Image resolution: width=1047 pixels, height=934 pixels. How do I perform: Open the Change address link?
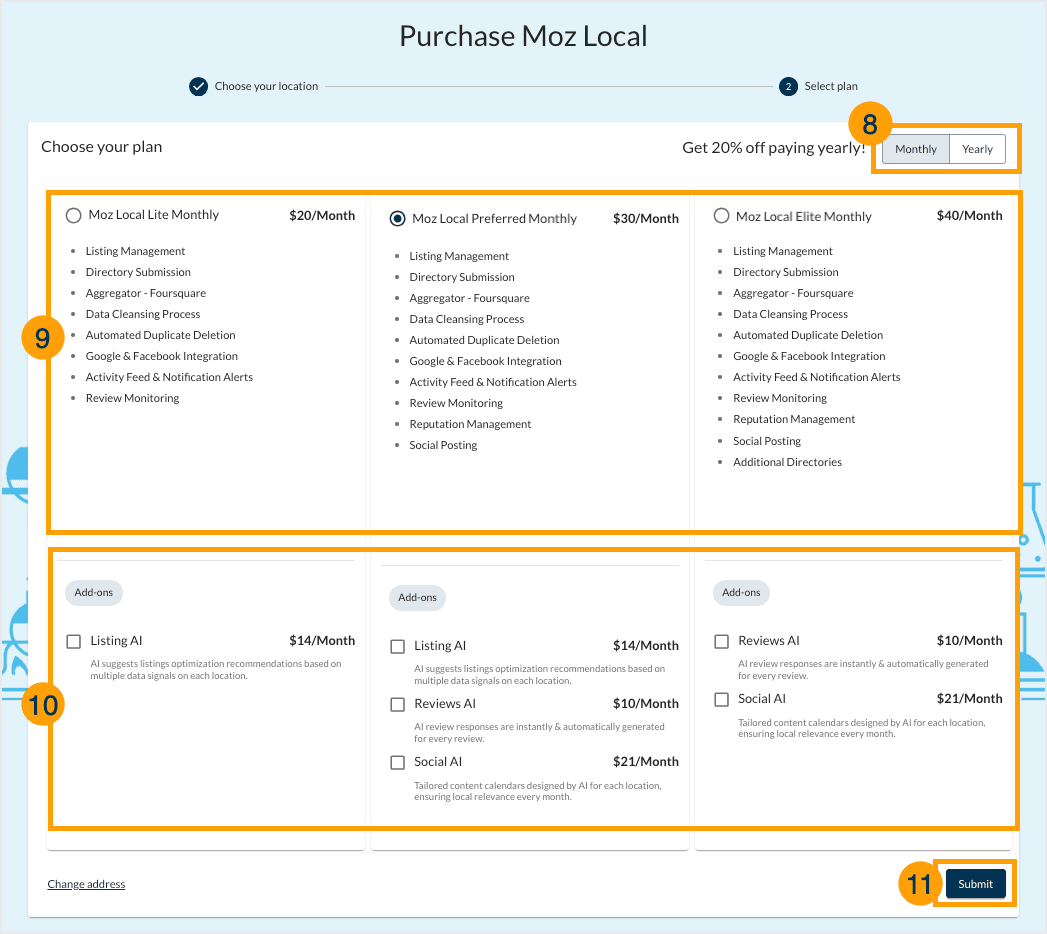click(86, 883)
